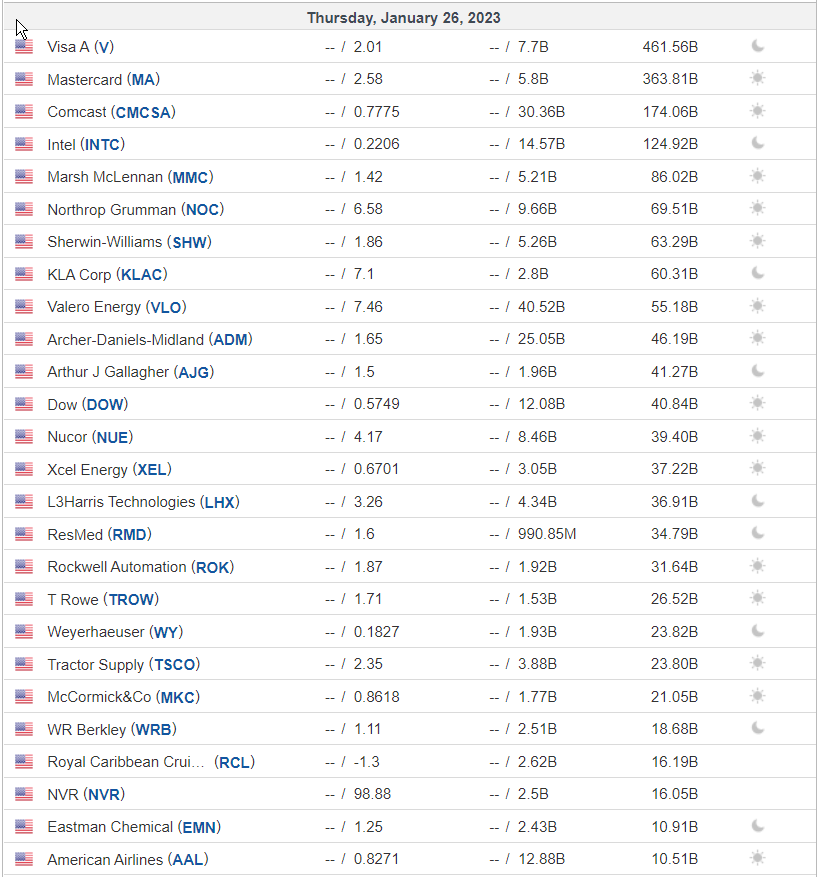Open the INTC ticker link
Viewport: 823px width, 877px height.
102,145
